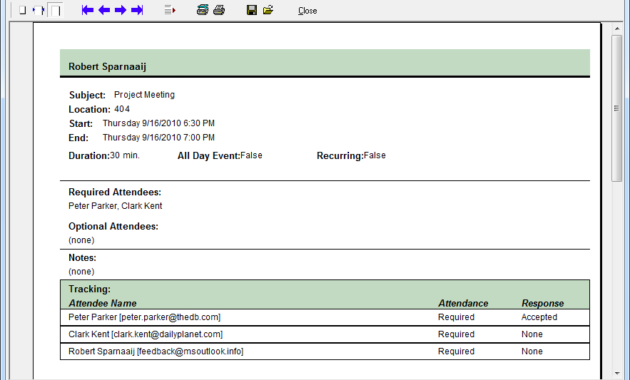
Task: Click the Notes label
Action: click(x=82, y=258)
